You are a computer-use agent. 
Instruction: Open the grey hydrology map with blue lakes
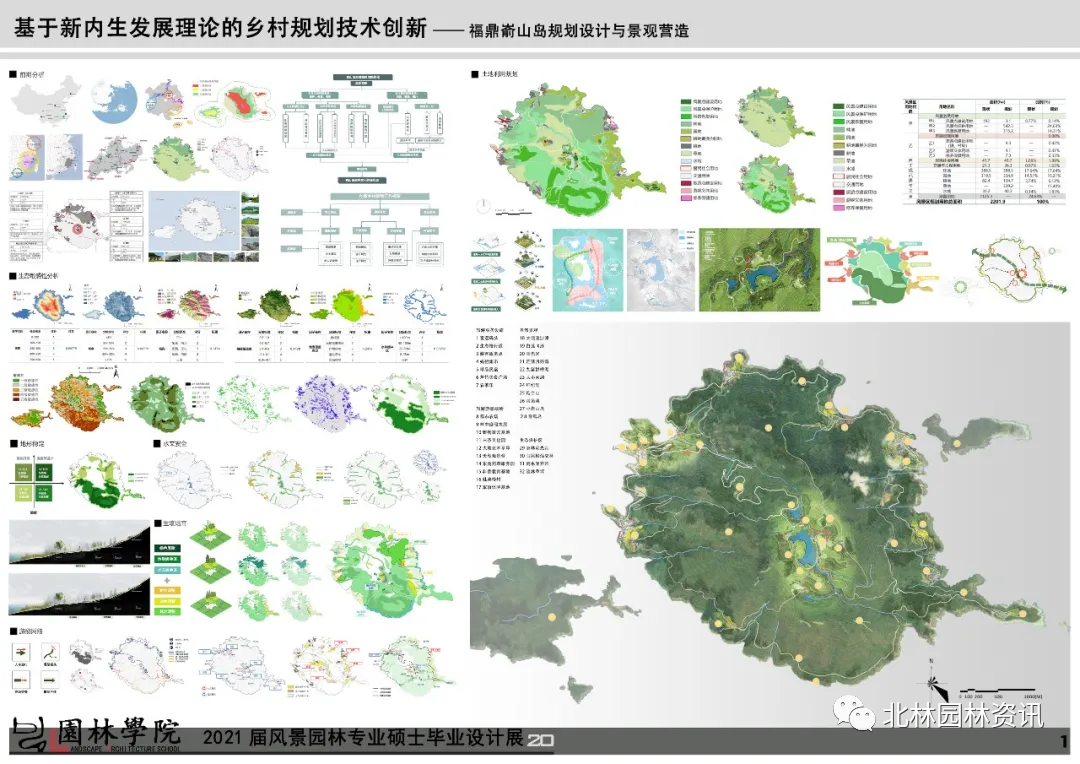click(x=661, y=270)
